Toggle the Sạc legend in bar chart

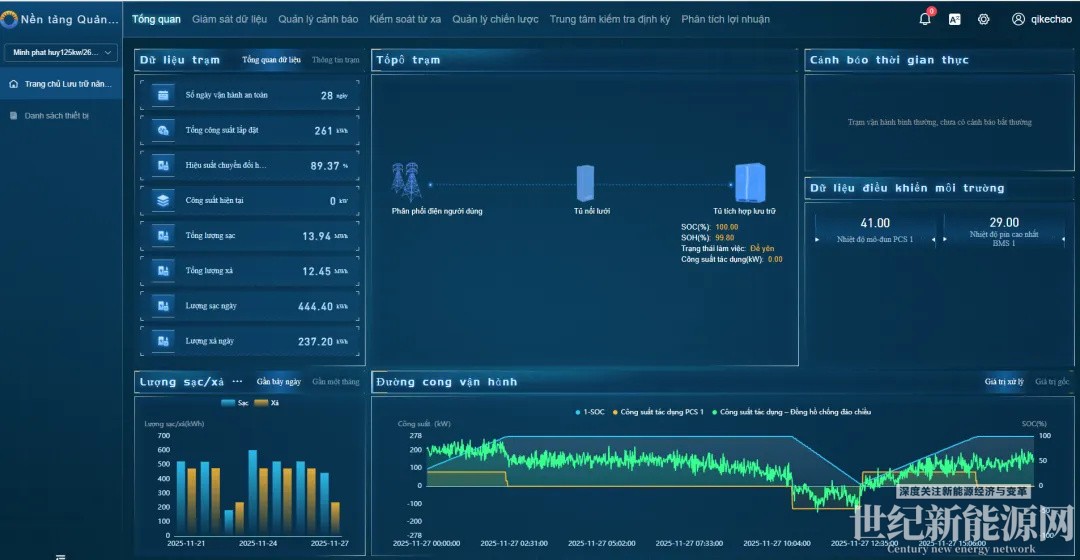click(x=234, y=403)
